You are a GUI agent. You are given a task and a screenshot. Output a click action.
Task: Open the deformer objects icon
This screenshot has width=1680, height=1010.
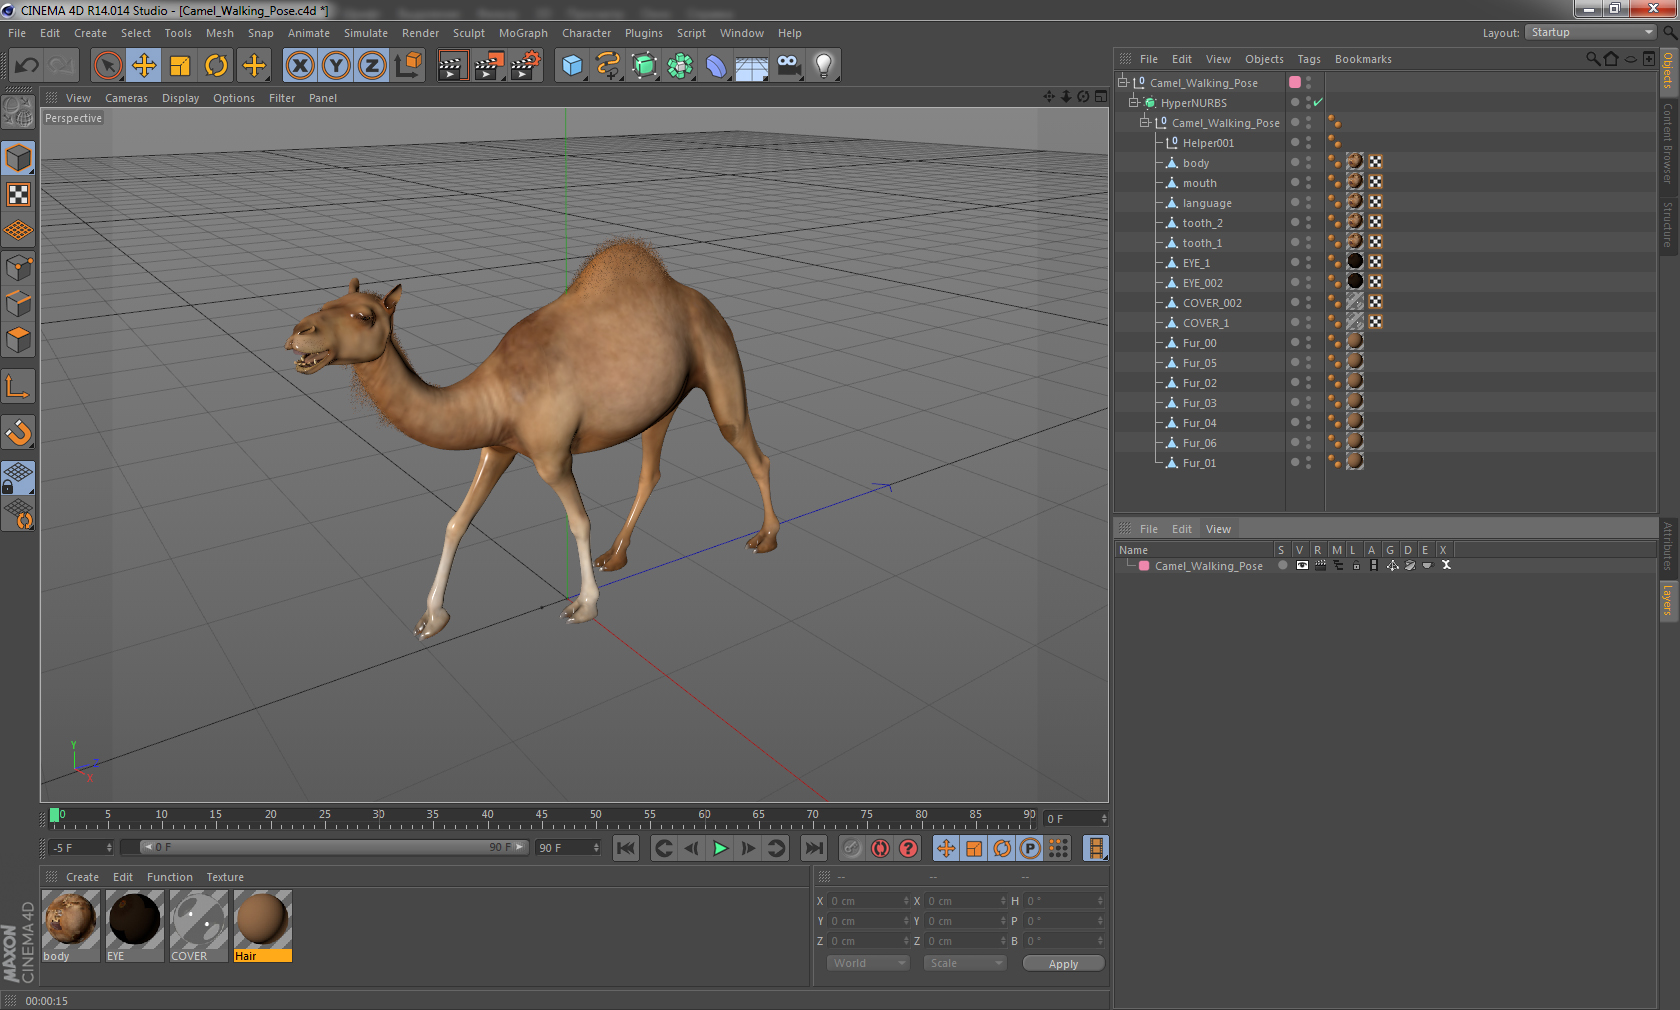coord(716,66)
